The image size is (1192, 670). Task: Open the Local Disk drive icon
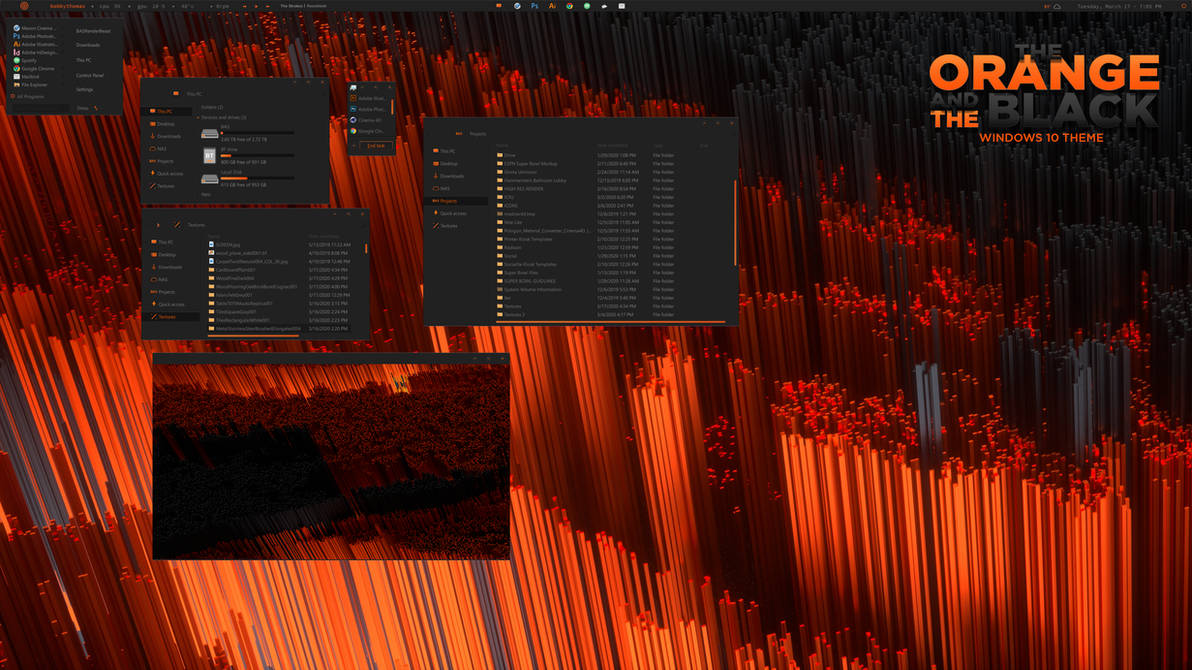210,179
